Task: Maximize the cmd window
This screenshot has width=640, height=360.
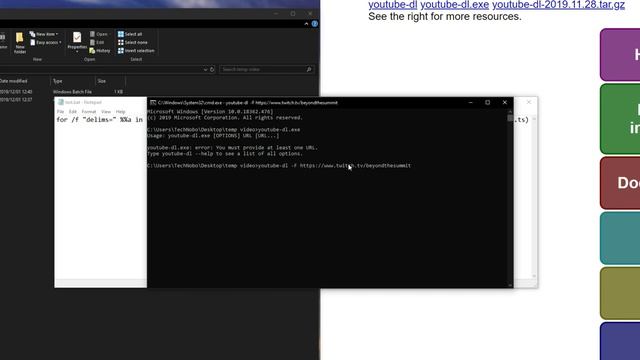Action: 488,102
